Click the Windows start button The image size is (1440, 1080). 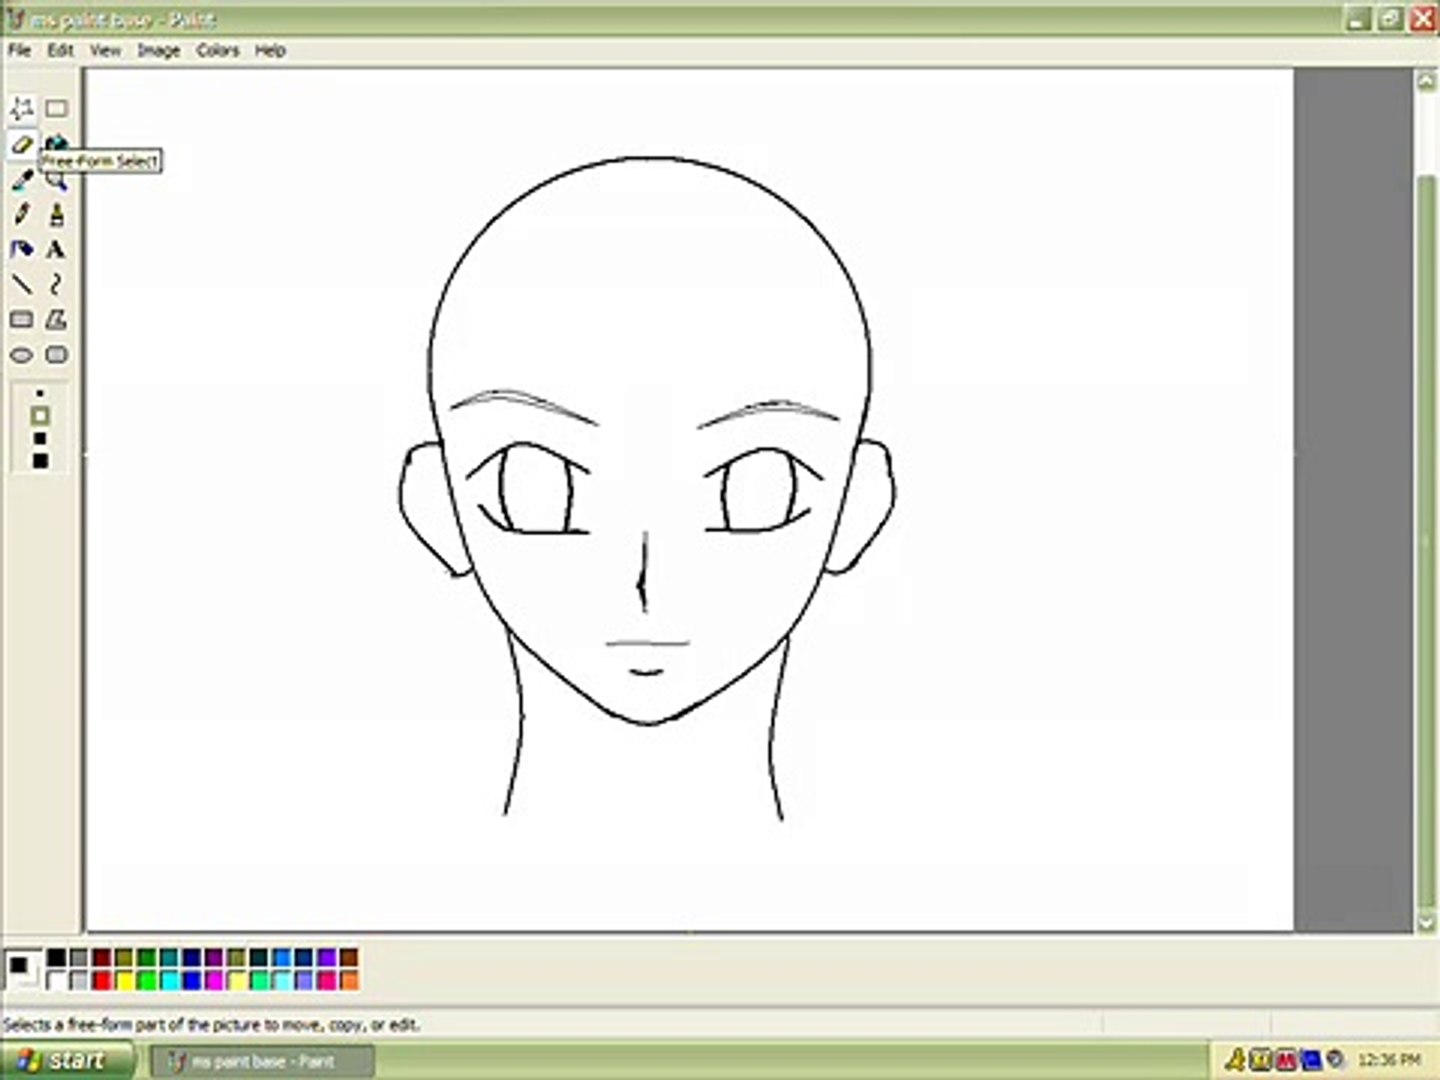[x=66, y=1060]
